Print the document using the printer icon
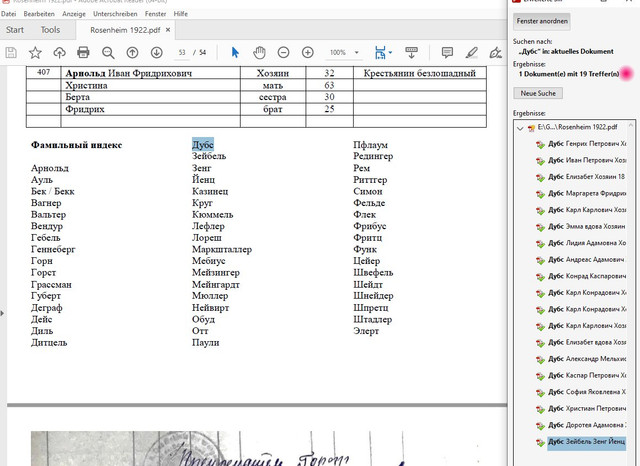This screenshot has height=466, width=640. coord(83,52)
